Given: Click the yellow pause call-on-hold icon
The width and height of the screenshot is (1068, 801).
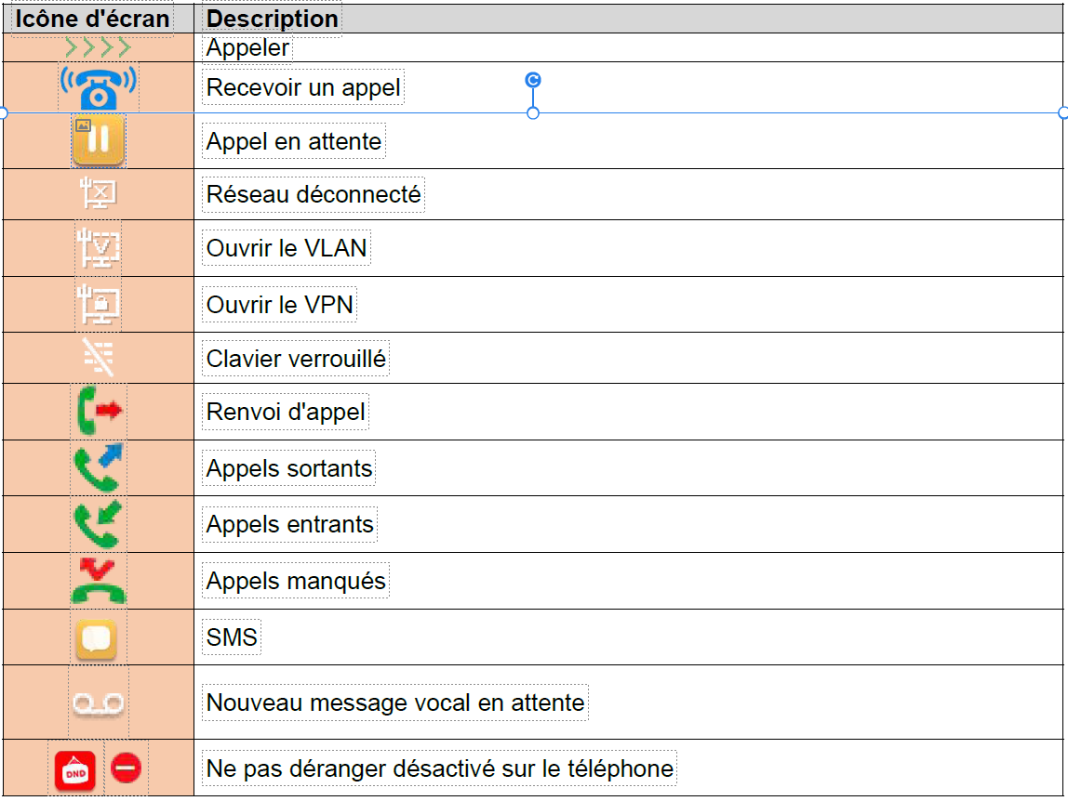Looking at the screenshot, I should tap(98, 140).
